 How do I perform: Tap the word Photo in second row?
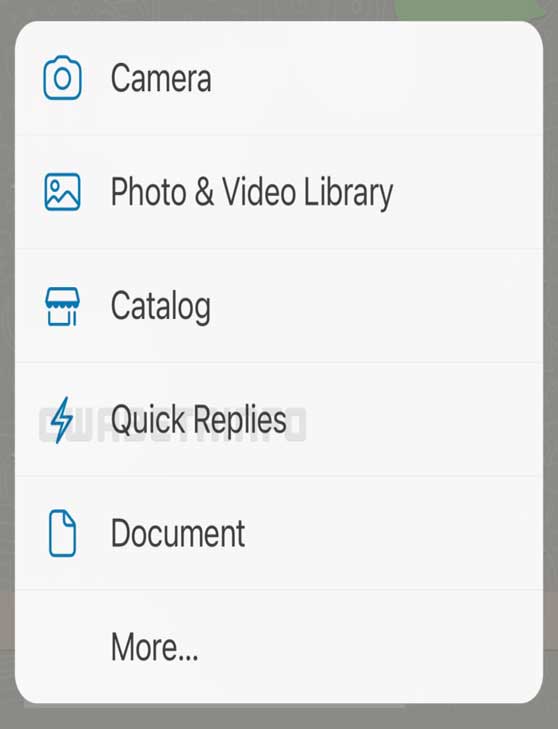pyautogui.click(x=149, y=192)
